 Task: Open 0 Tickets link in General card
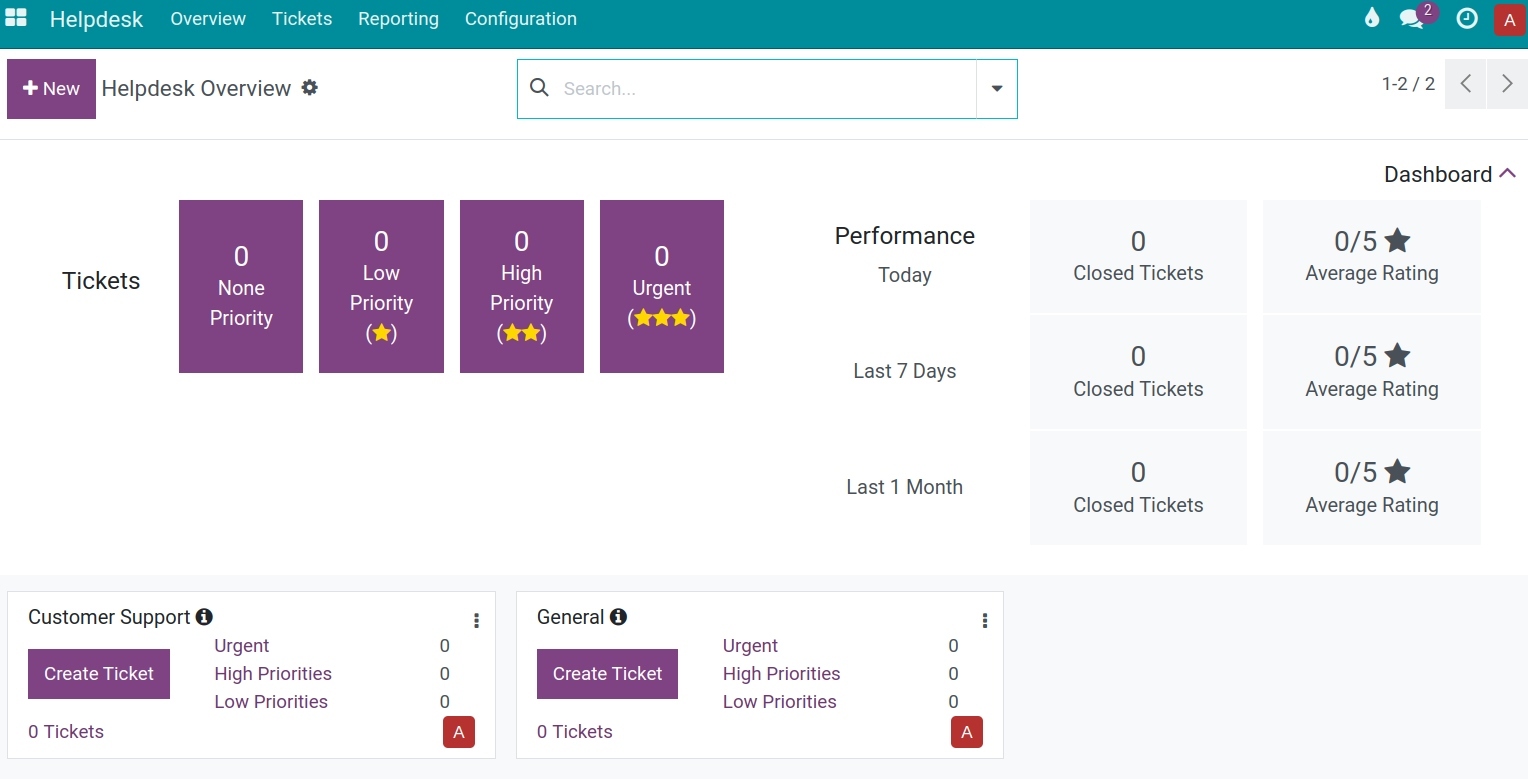575,732
